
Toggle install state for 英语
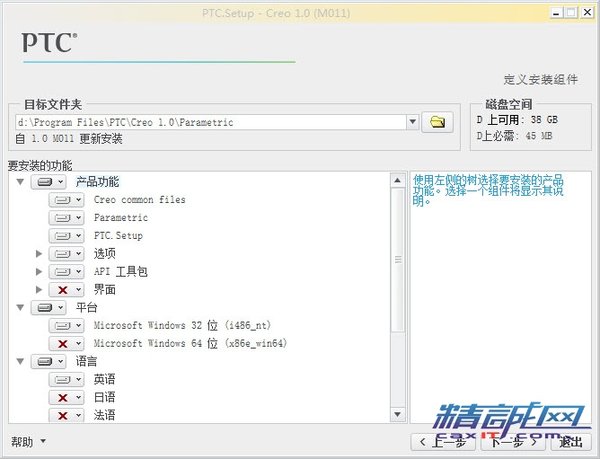pos(66,379)
